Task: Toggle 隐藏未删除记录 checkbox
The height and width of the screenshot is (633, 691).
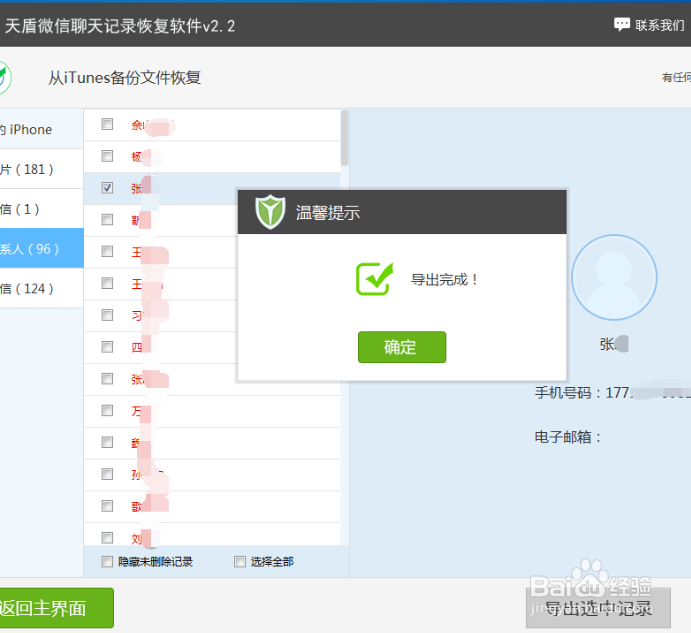Action: click(107, 562)
